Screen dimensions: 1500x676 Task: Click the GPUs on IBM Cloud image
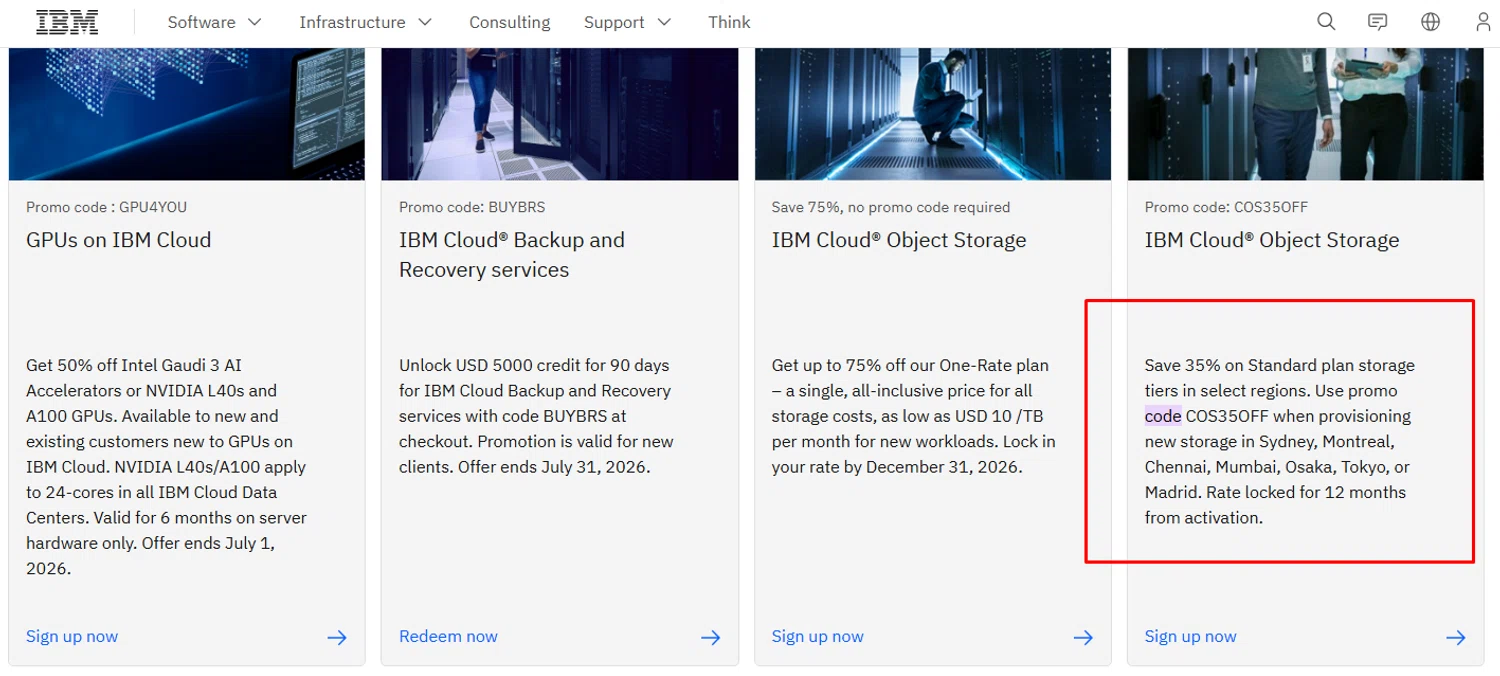pyautogui.click(x=187, y=114)
